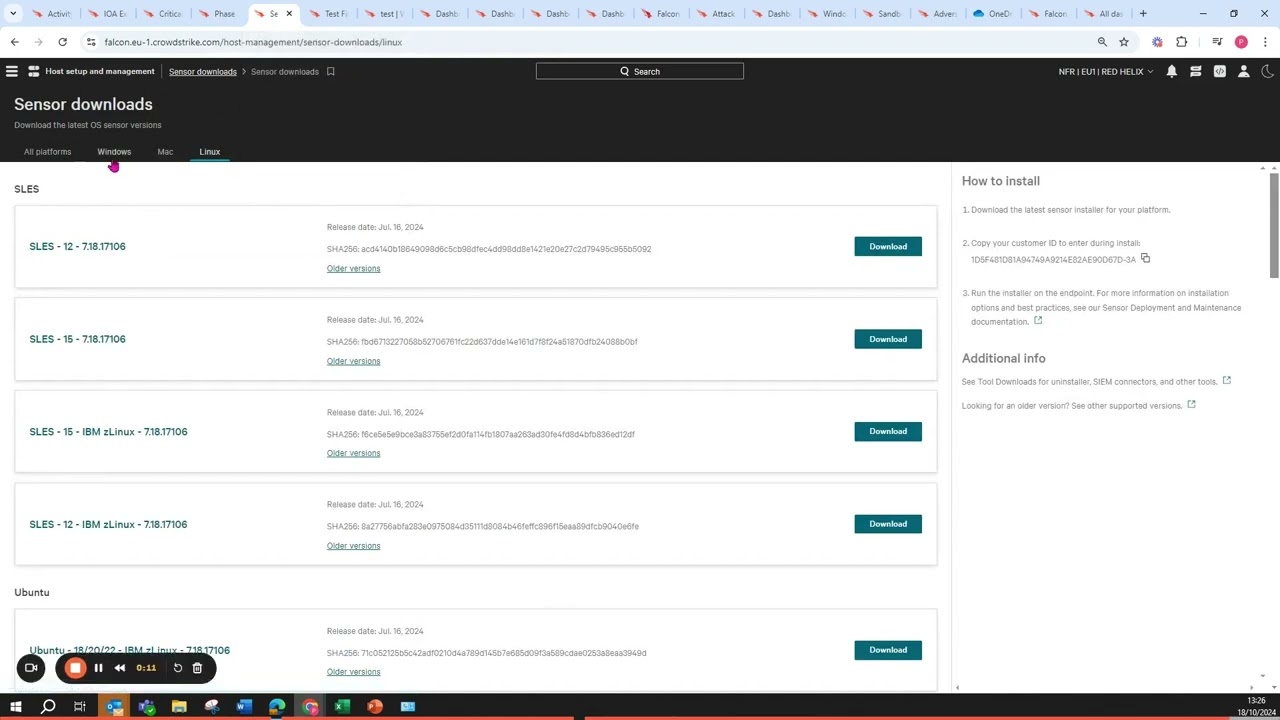Download SLES - 12 - IBM zLinux sensor
The width and height of the screenshot is (1280, 720).
coord(888,524)
